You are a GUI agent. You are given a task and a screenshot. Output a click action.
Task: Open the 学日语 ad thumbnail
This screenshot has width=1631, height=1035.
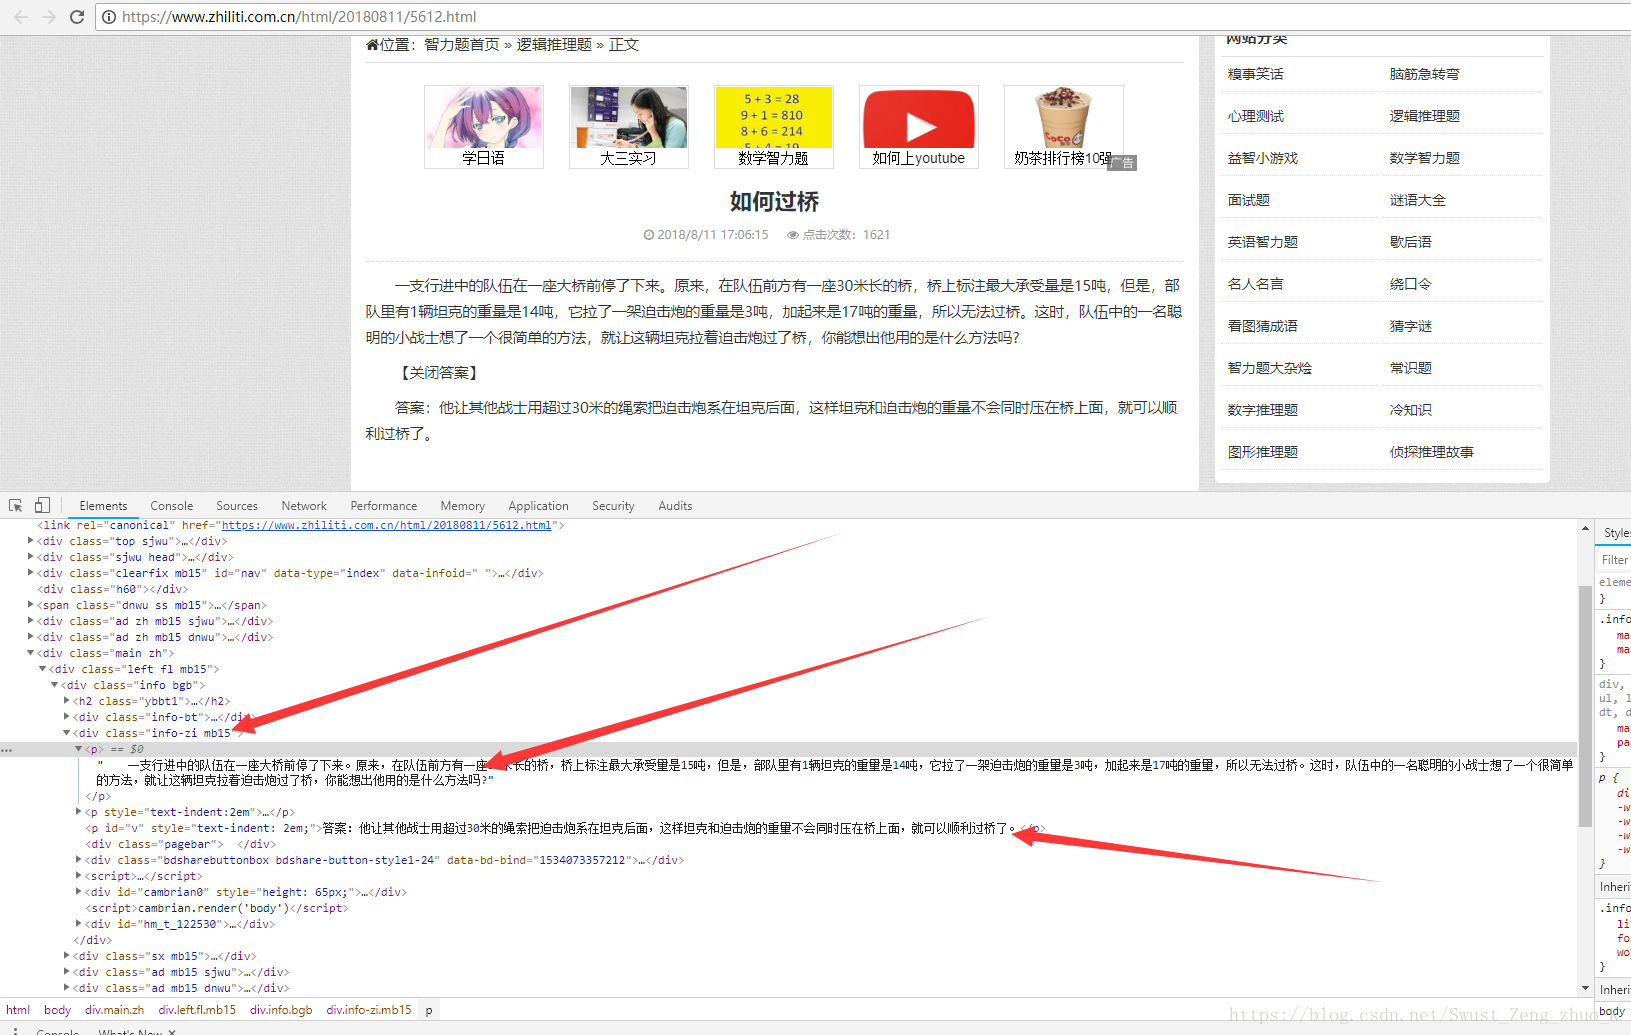(x=484, y=127)
